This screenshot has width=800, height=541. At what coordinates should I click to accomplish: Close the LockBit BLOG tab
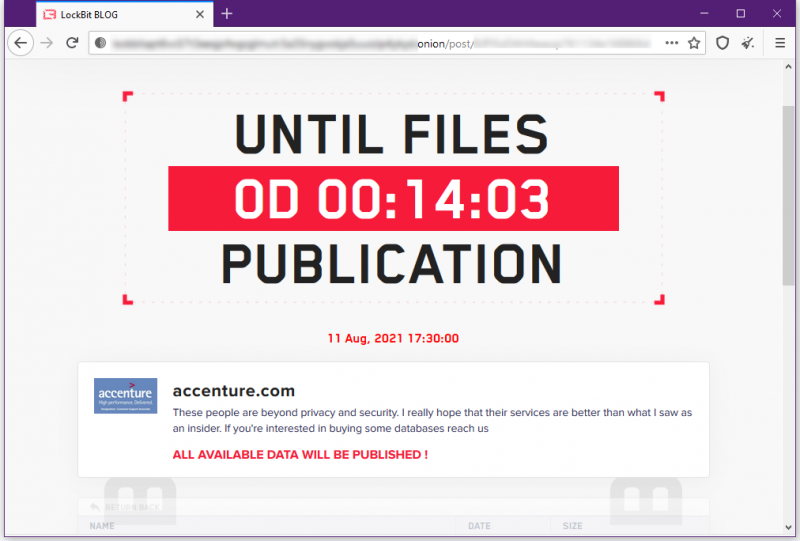pos(200,14)
